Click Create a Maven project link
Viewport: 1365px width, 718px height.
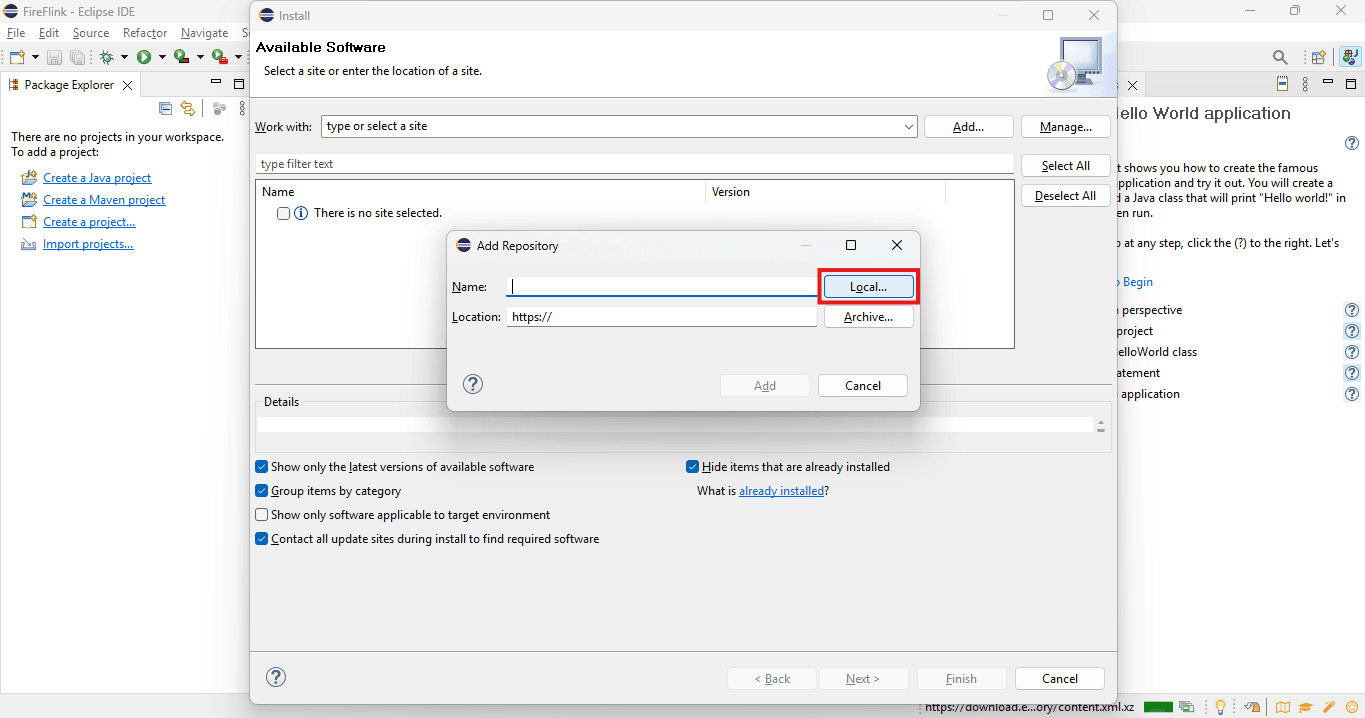point(104,200)
